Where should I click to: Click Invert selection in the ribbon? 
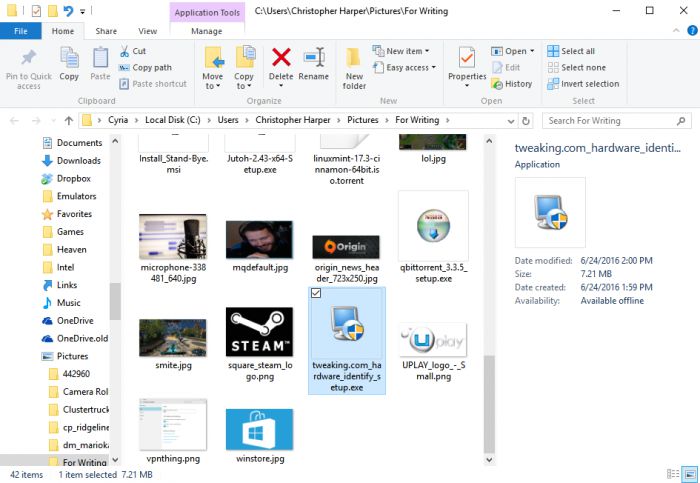pyautogui.click(x=583, y=84)
